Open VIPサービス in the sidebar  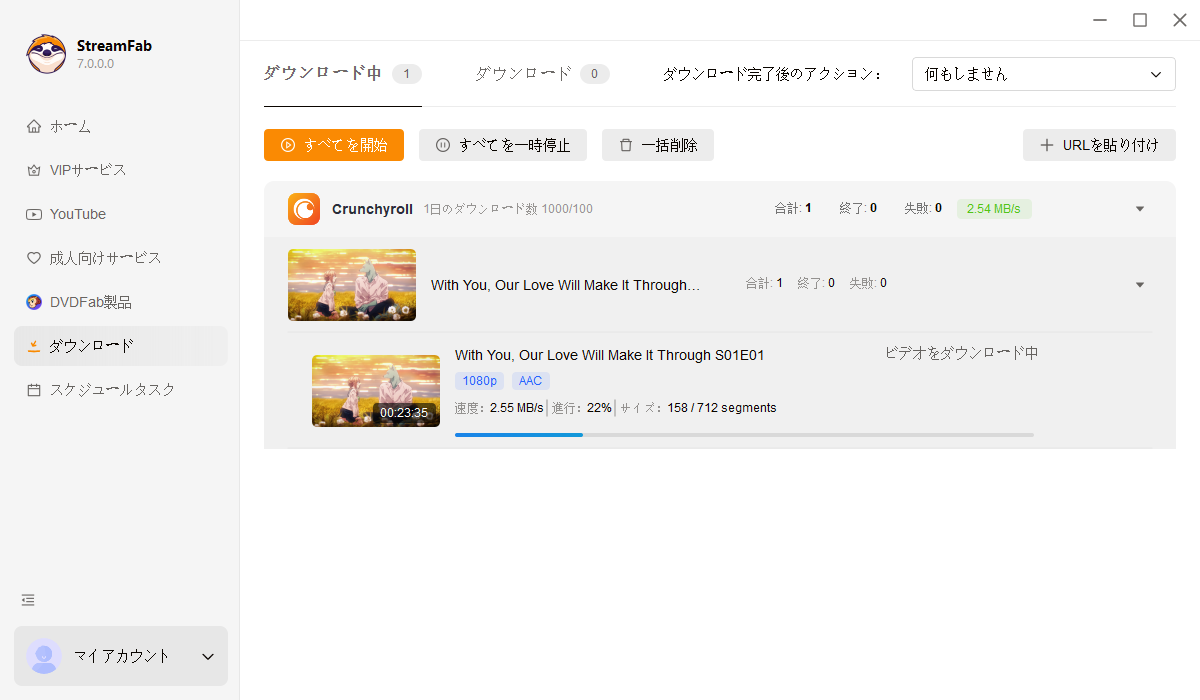click(x=88, y=170)
